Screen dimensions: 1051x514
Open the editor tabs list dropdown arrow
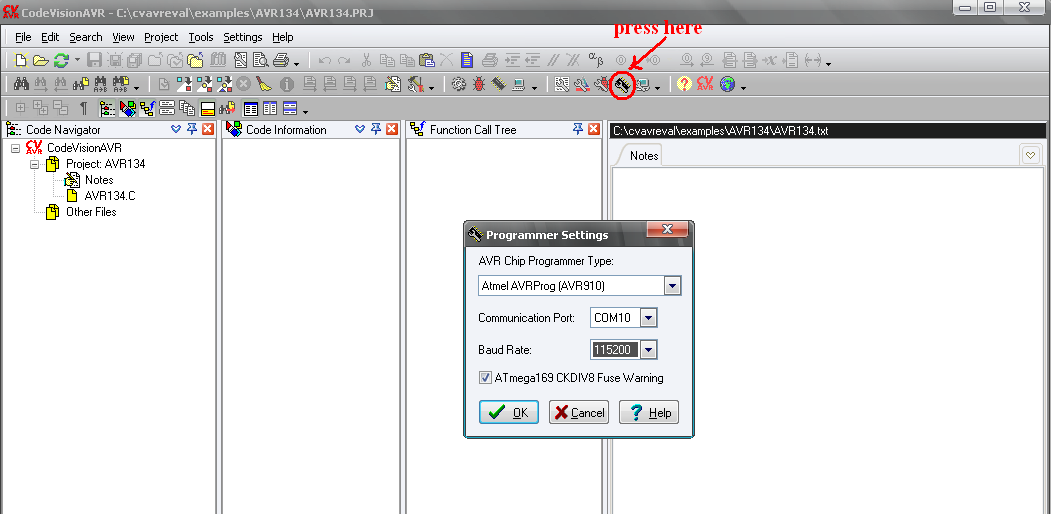(x=1031, y=155)
